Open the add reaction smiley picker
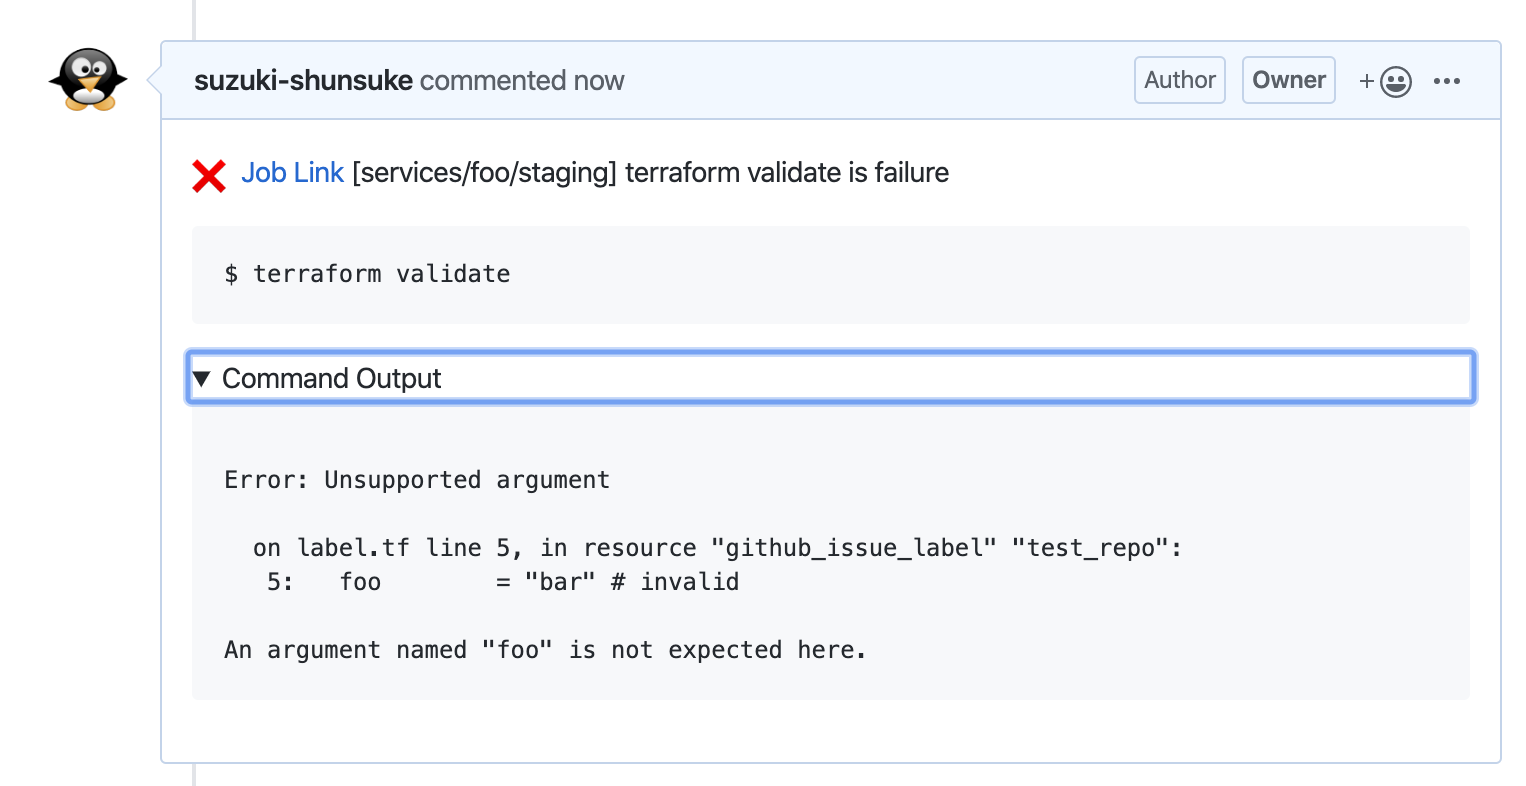This screenshot has height=786, width=1526. pyautogui.click(x=1386, y=81)
